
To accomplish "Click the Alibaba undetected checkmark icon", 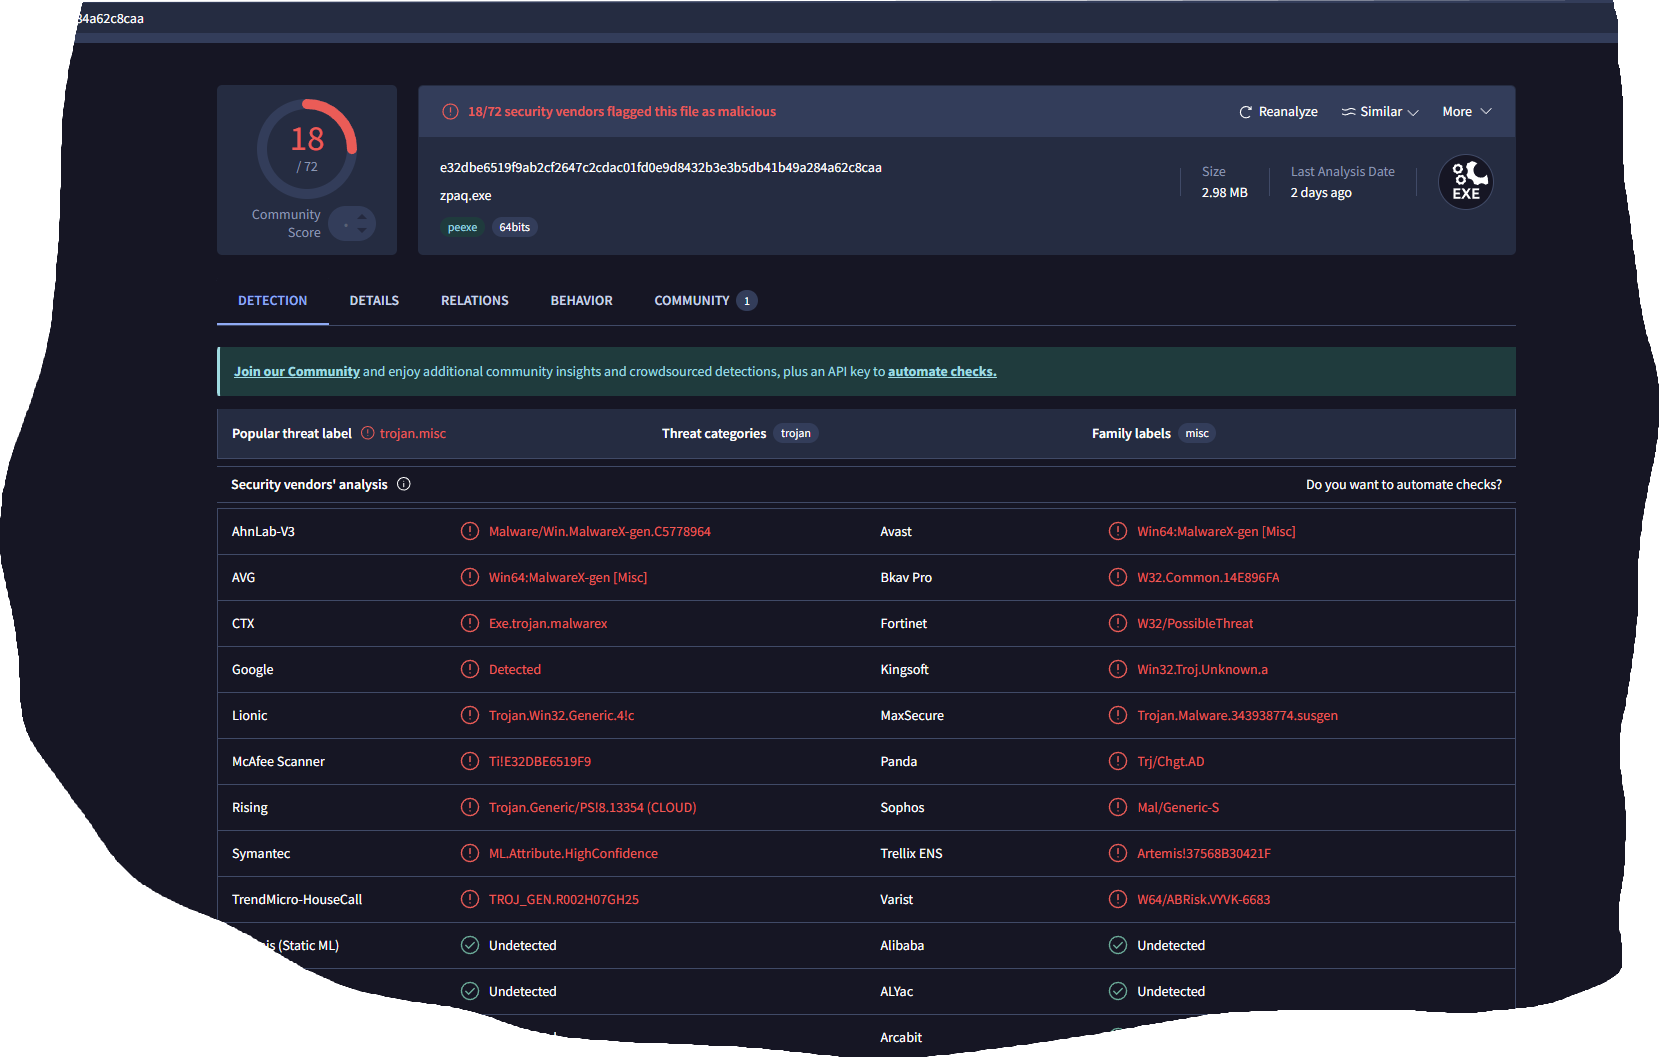I will pyautogui.click(x=1118, y=945).
